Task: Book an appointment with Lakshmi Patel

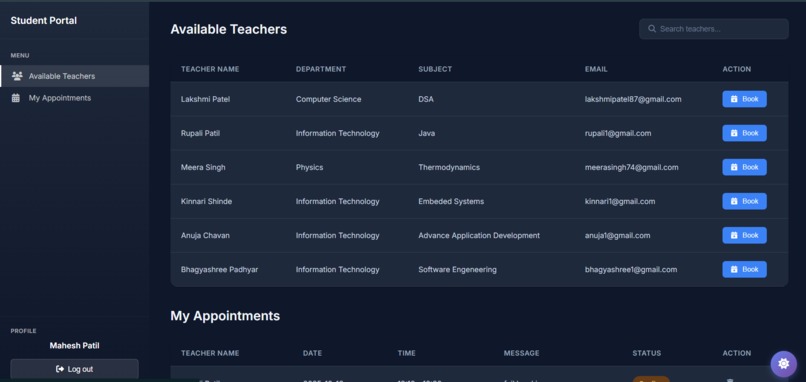Action: point(744,99)
